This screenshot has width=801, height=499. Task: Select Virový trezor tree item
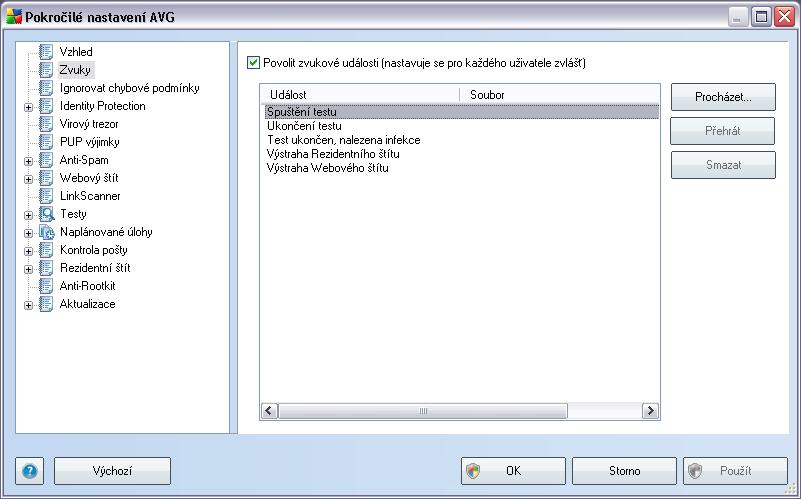tap(89, 124)
